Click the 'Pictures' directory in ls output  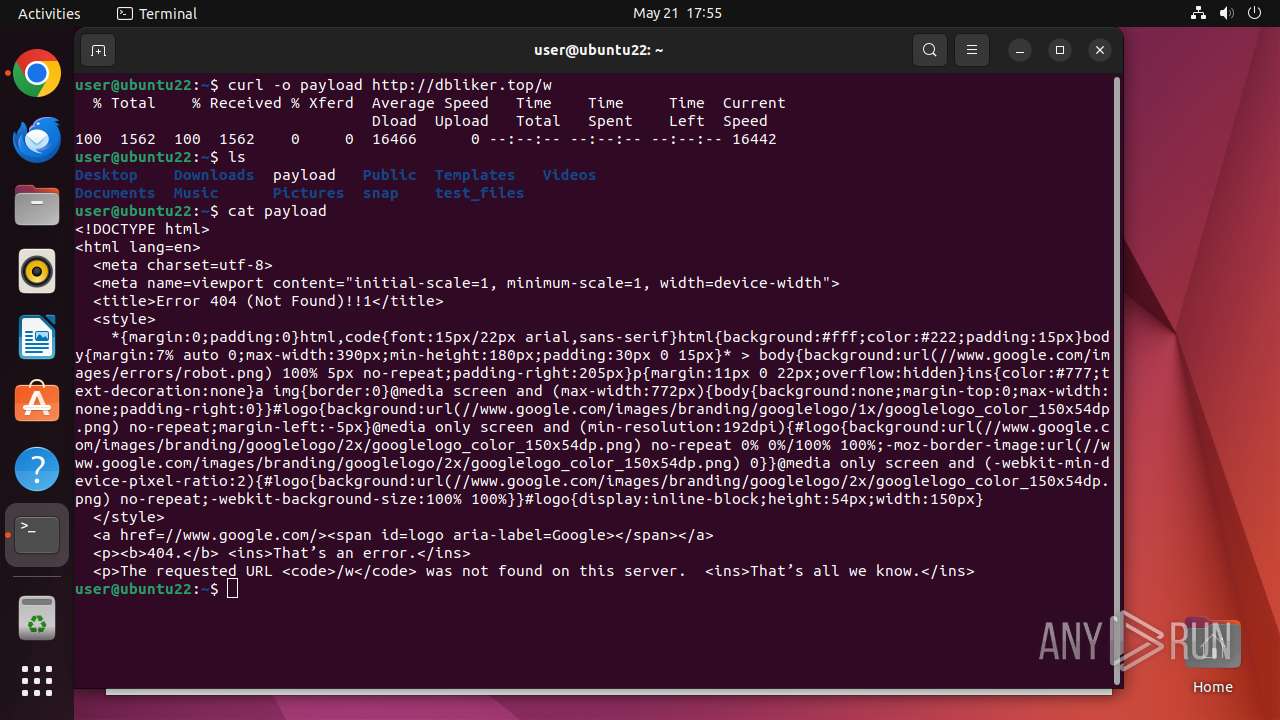point(309,193)
